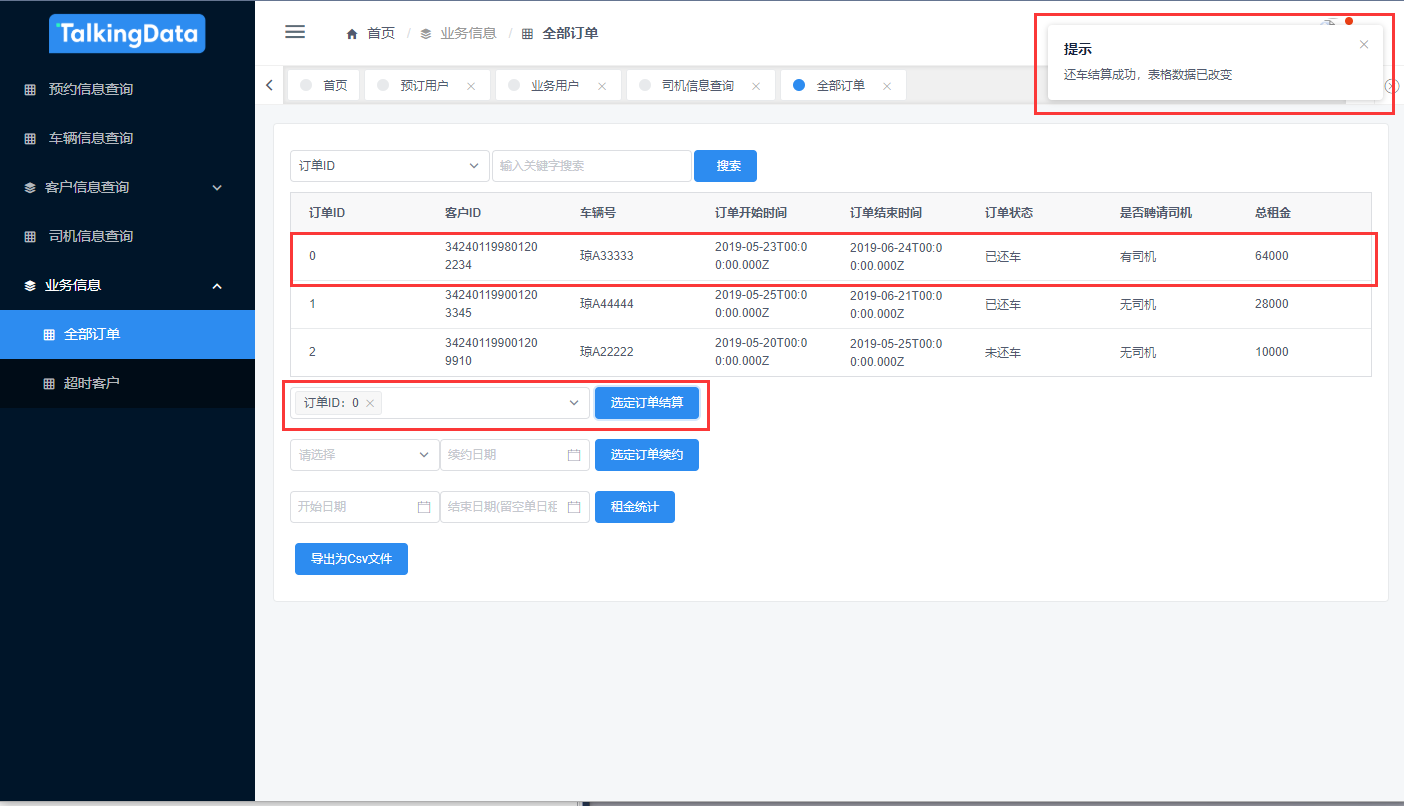1404x806 pixels.
Task: Click vehicle number 琼A33333
Action: tap(607, 256)
